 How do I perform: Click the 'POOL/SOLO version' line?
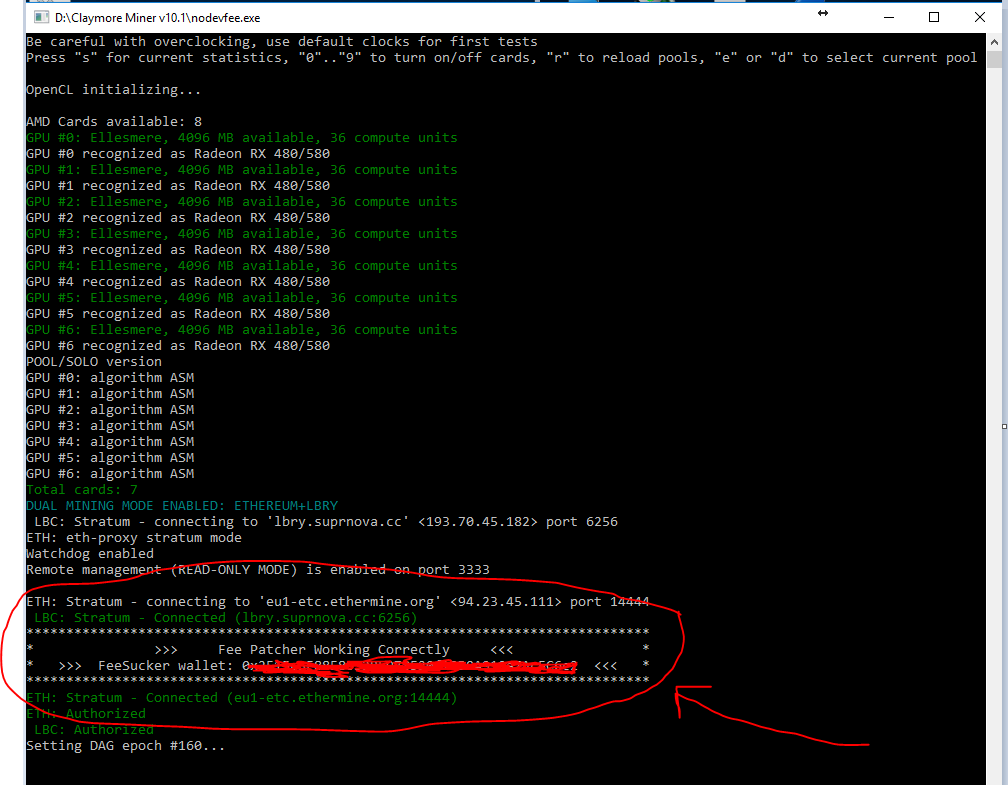coord(94,362)
